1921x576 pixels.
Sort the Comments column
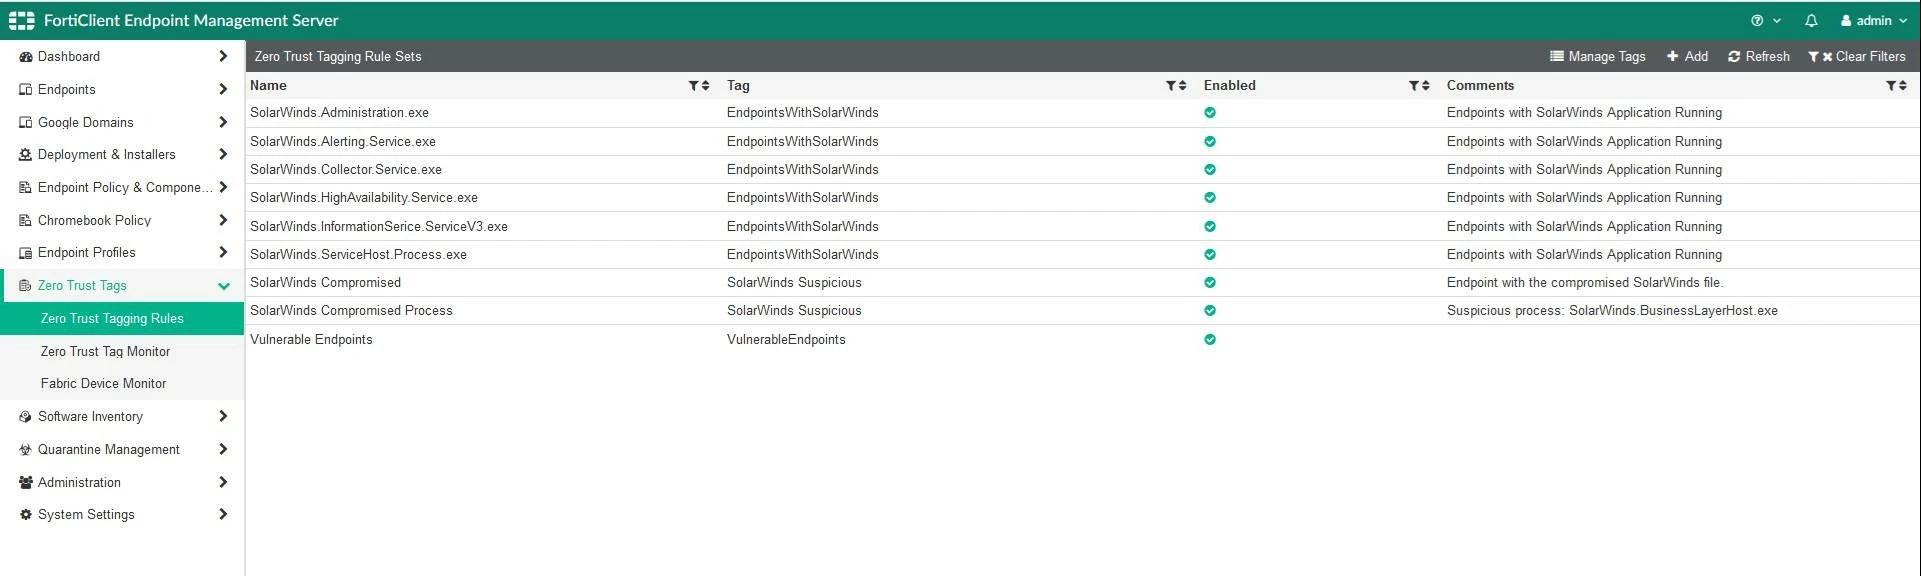(x=1903, y=86)
